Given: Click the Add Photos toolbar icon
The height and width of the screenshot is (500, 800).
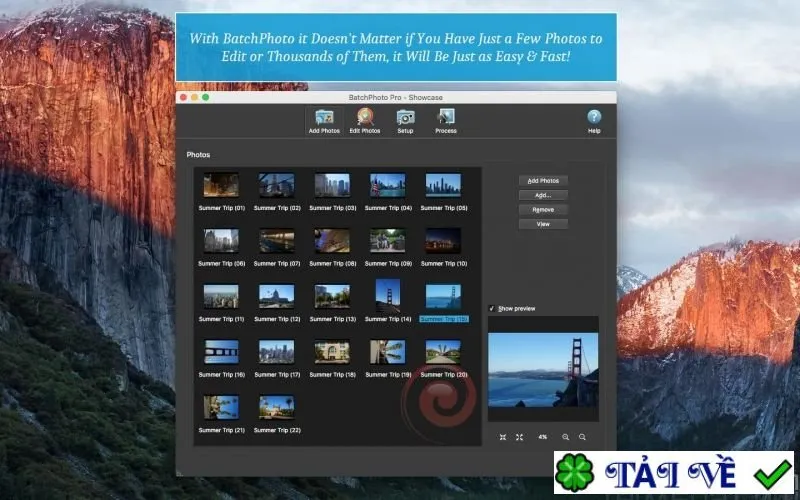Looking at the screenshot, I should pyautogui.click(x=324, y=121).
